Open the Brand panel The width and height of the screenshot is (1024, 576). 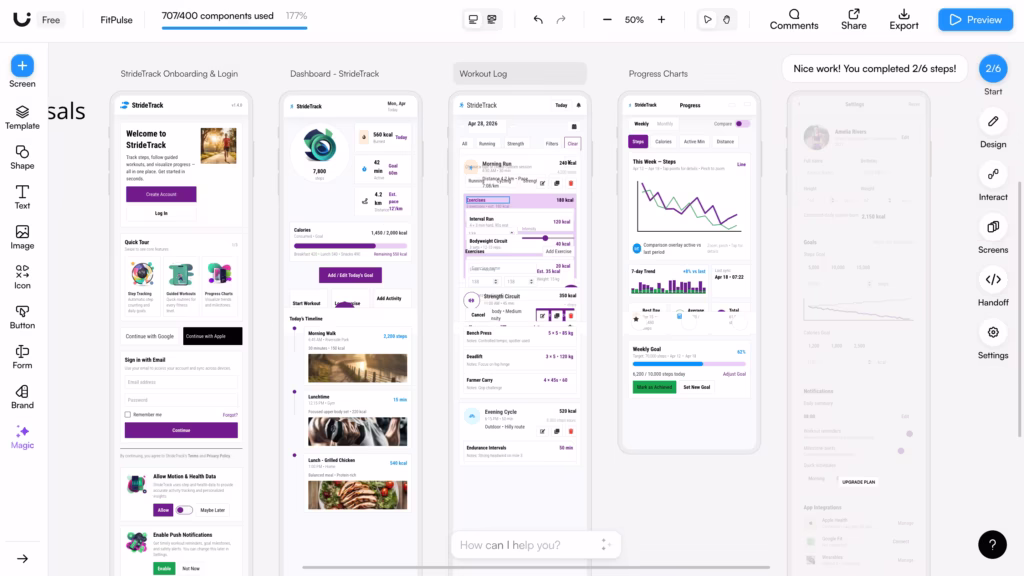(x=22, y=397)
